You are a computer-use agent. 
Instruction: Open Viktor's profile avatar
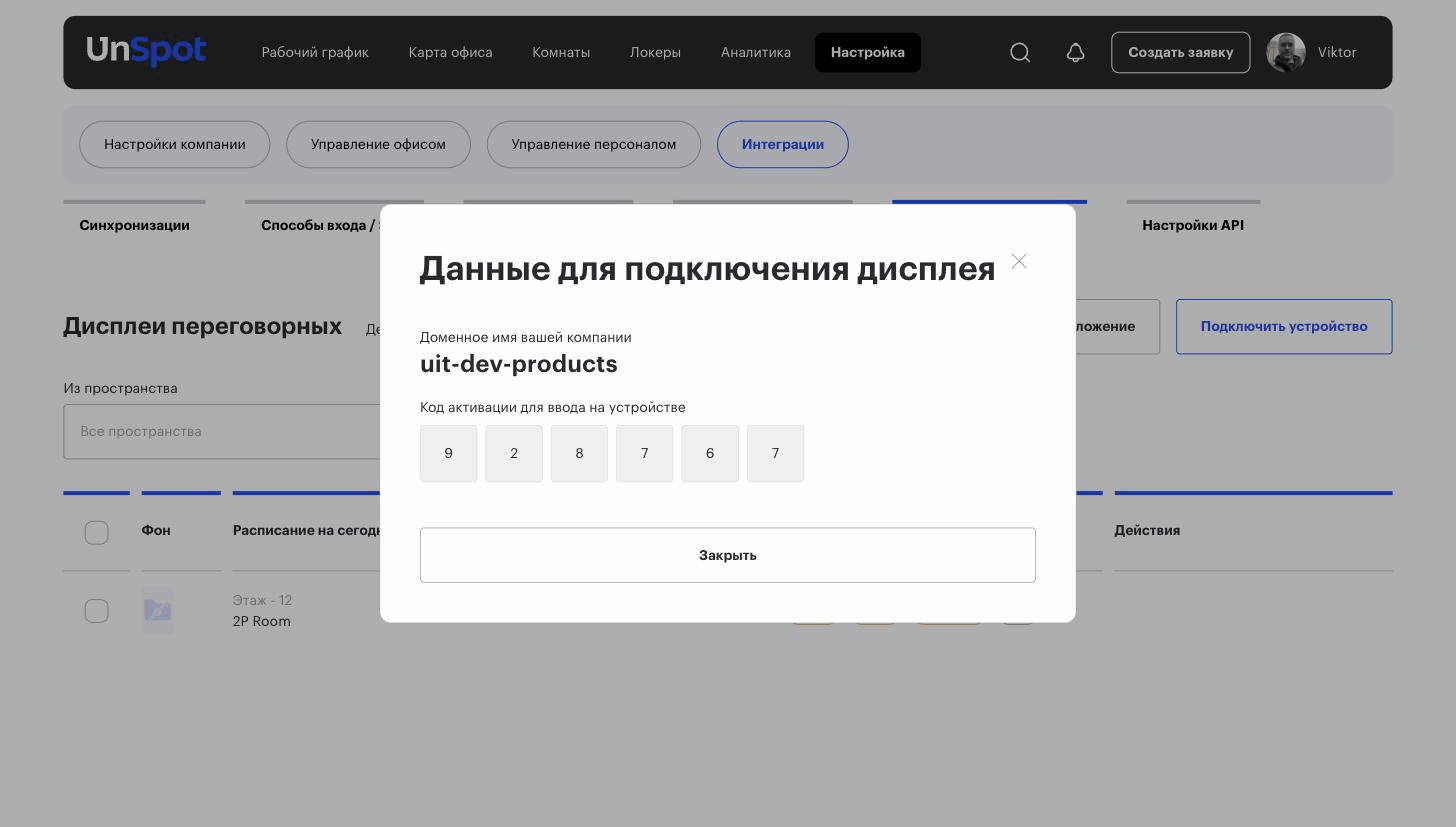click(x=1286, y=52)
